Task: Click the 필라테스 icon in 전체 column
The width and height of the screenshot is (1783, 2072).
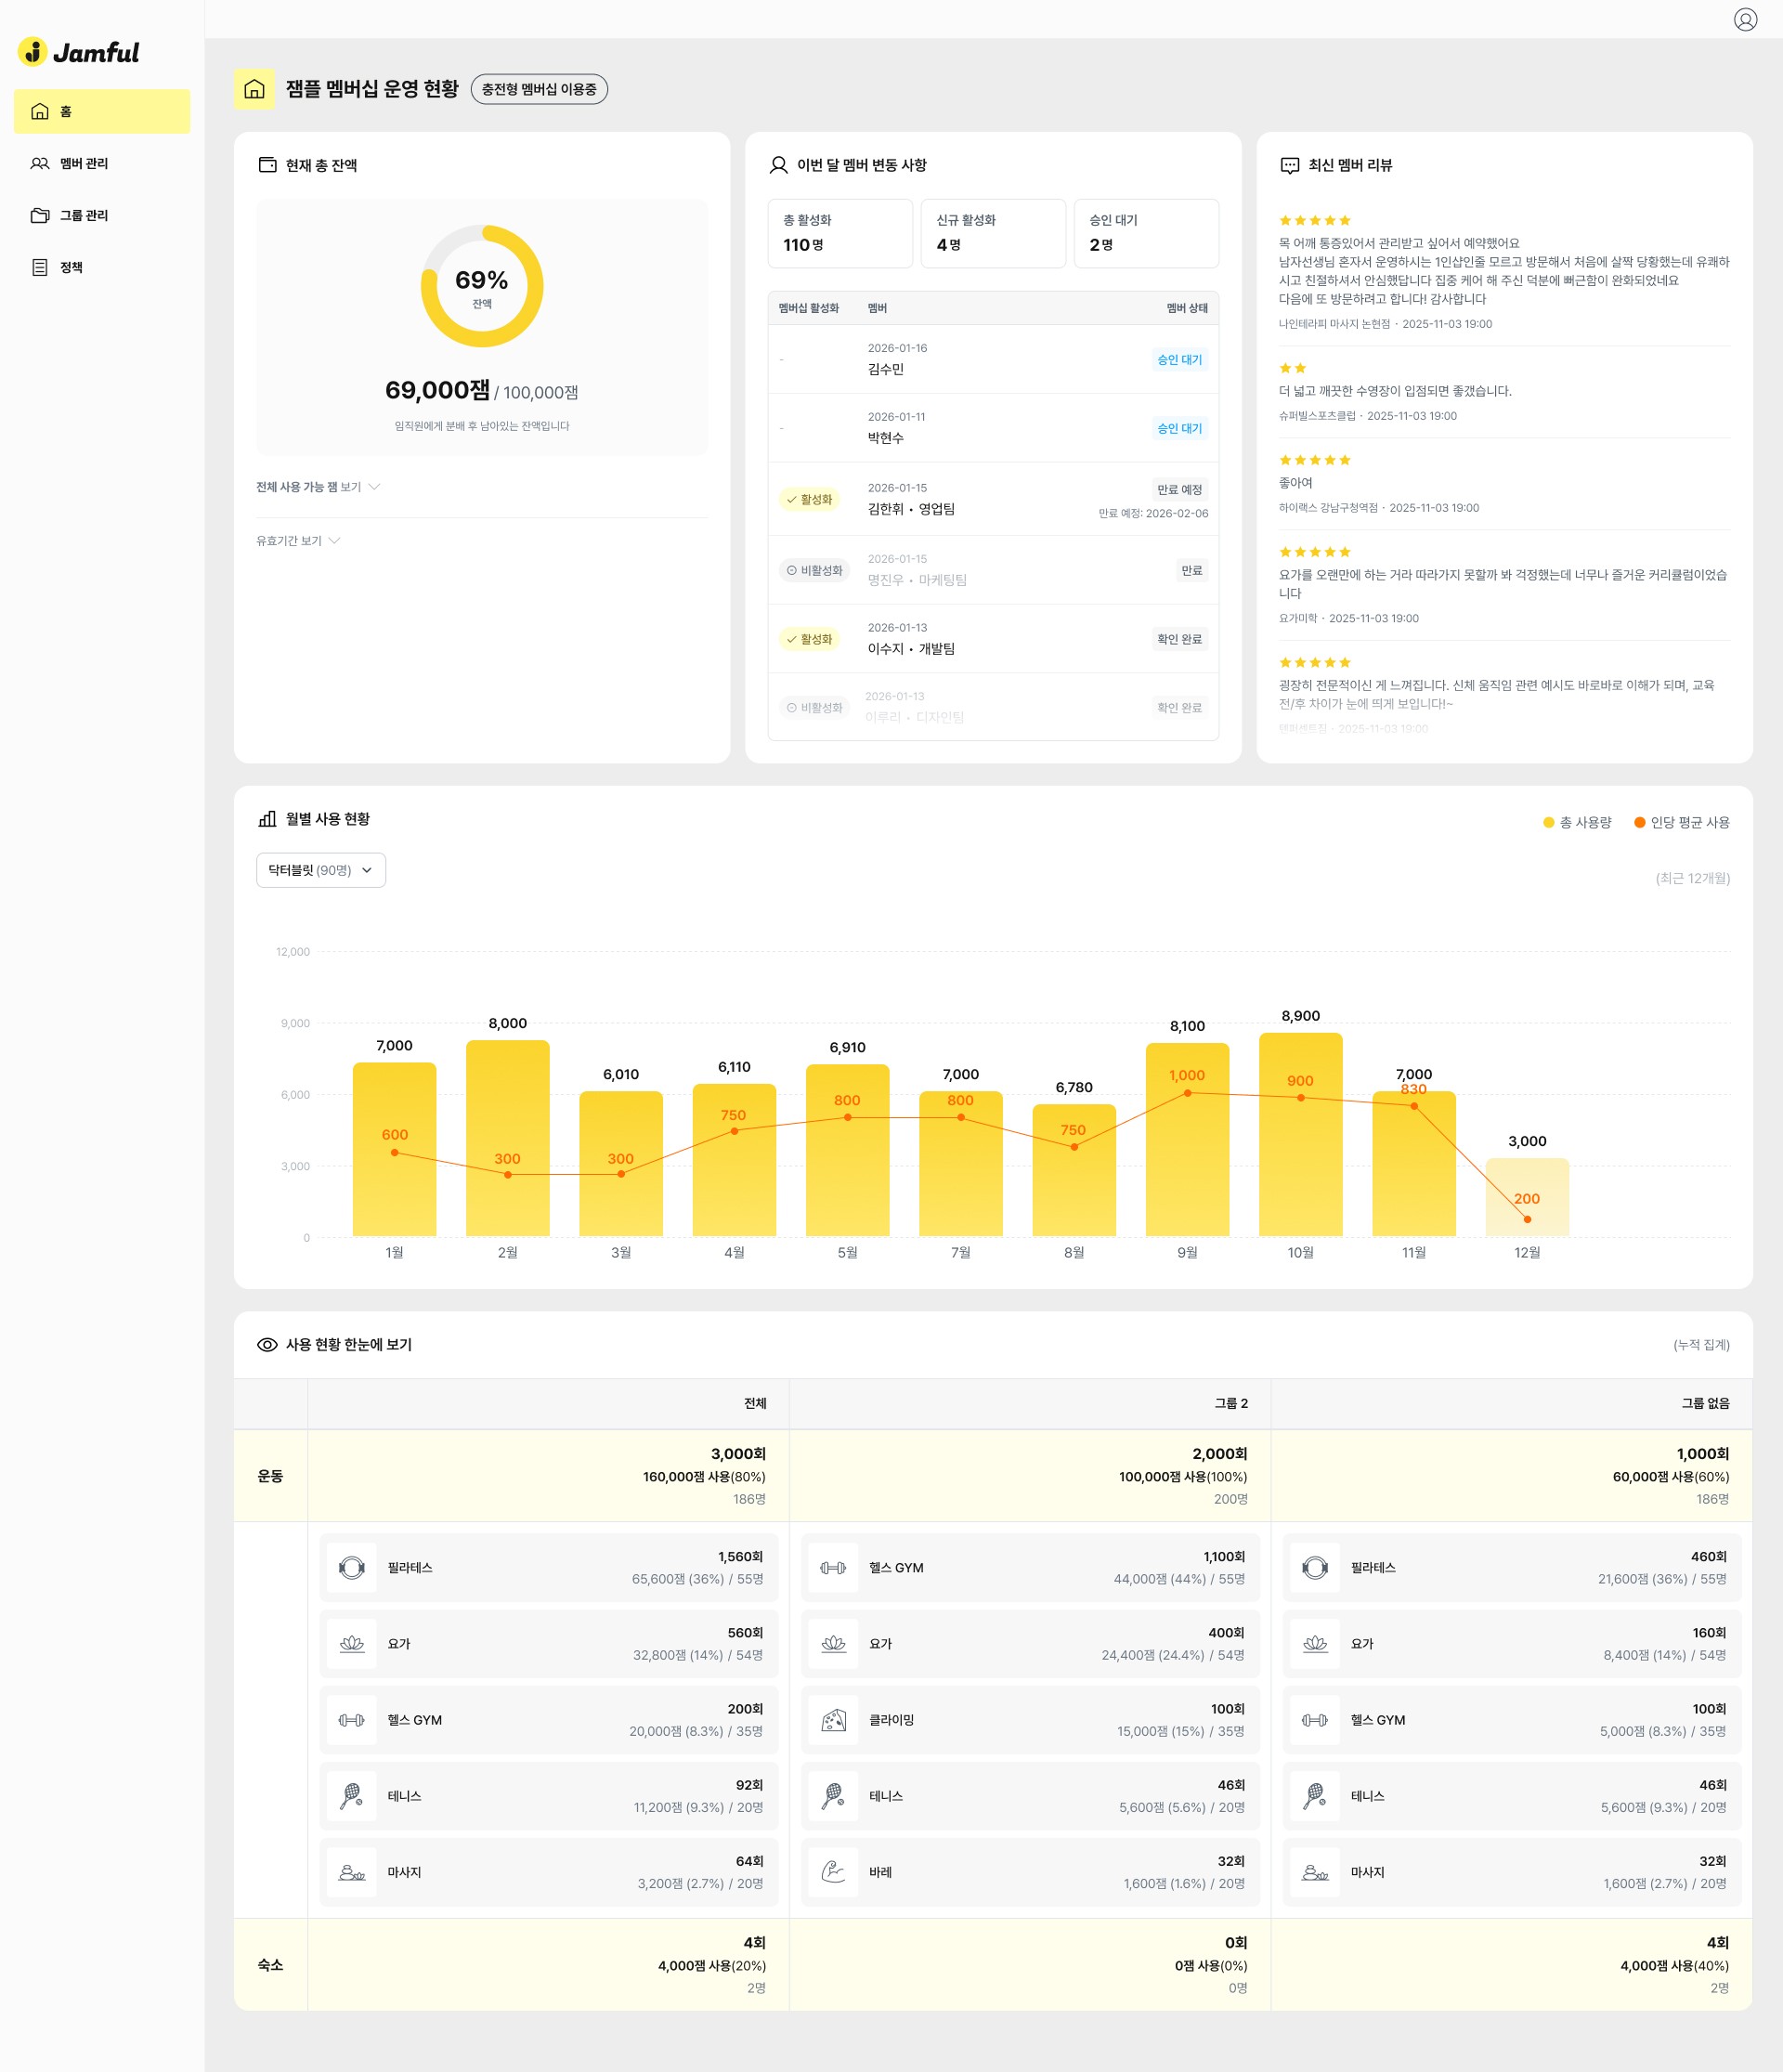Action: pos(352,1567)
